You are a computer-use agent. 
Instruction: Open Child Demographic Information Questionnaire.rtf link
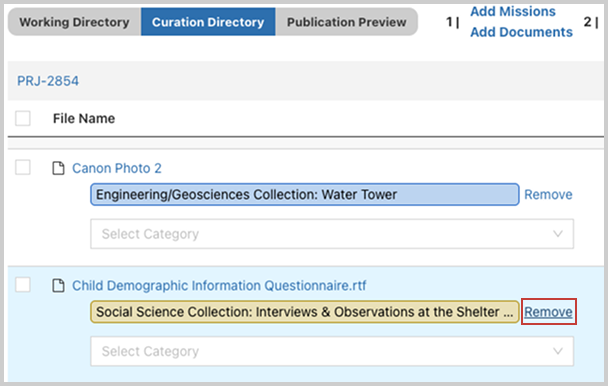tap(219, 286)
